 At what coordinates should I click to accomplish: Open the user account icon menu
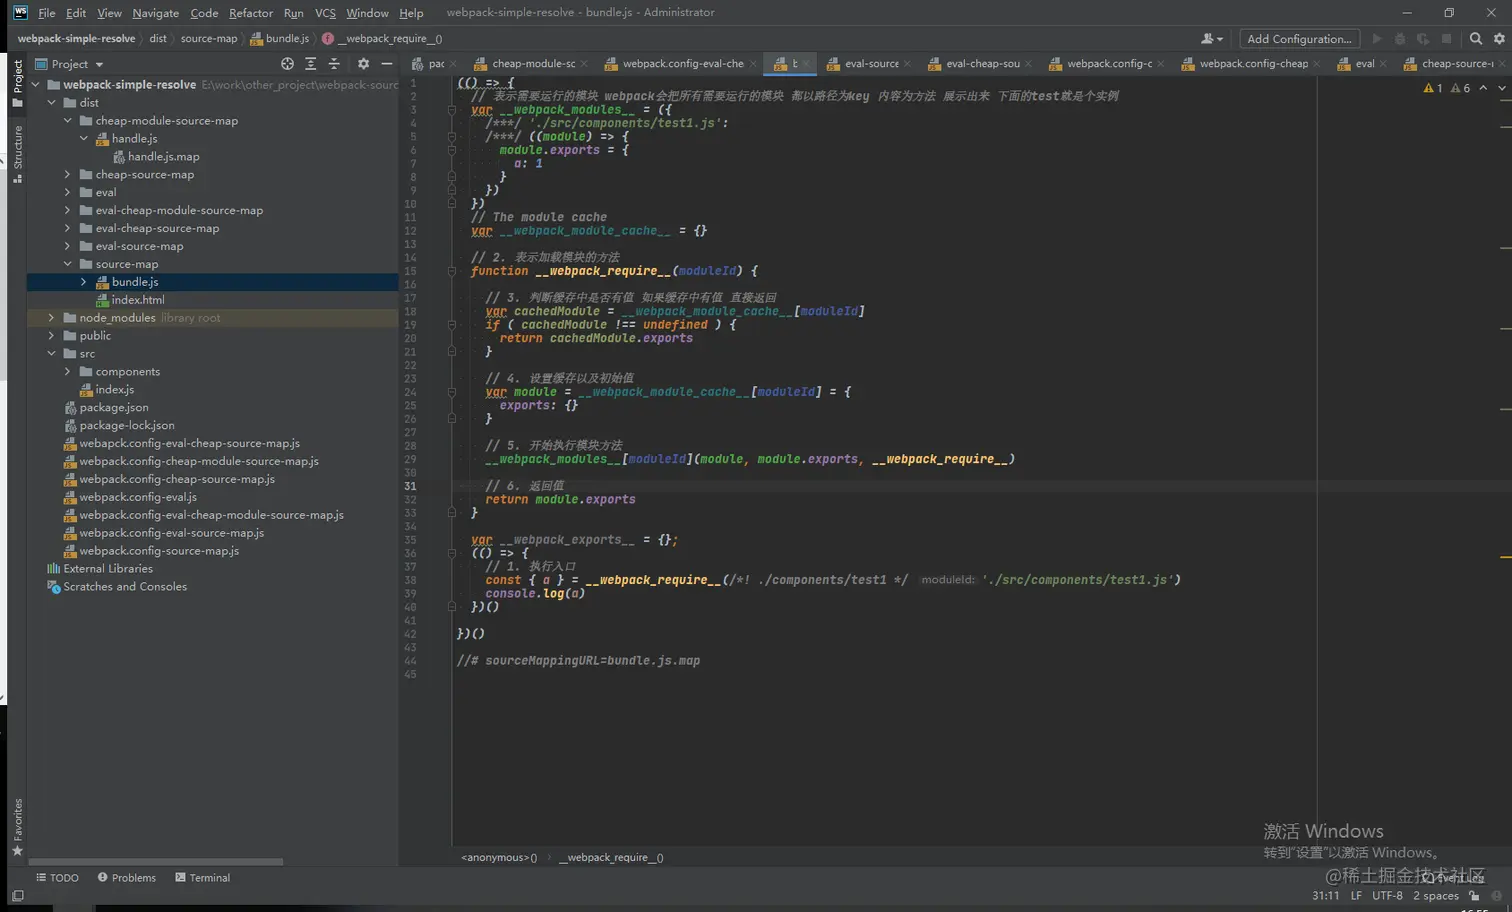(1211, 39)
